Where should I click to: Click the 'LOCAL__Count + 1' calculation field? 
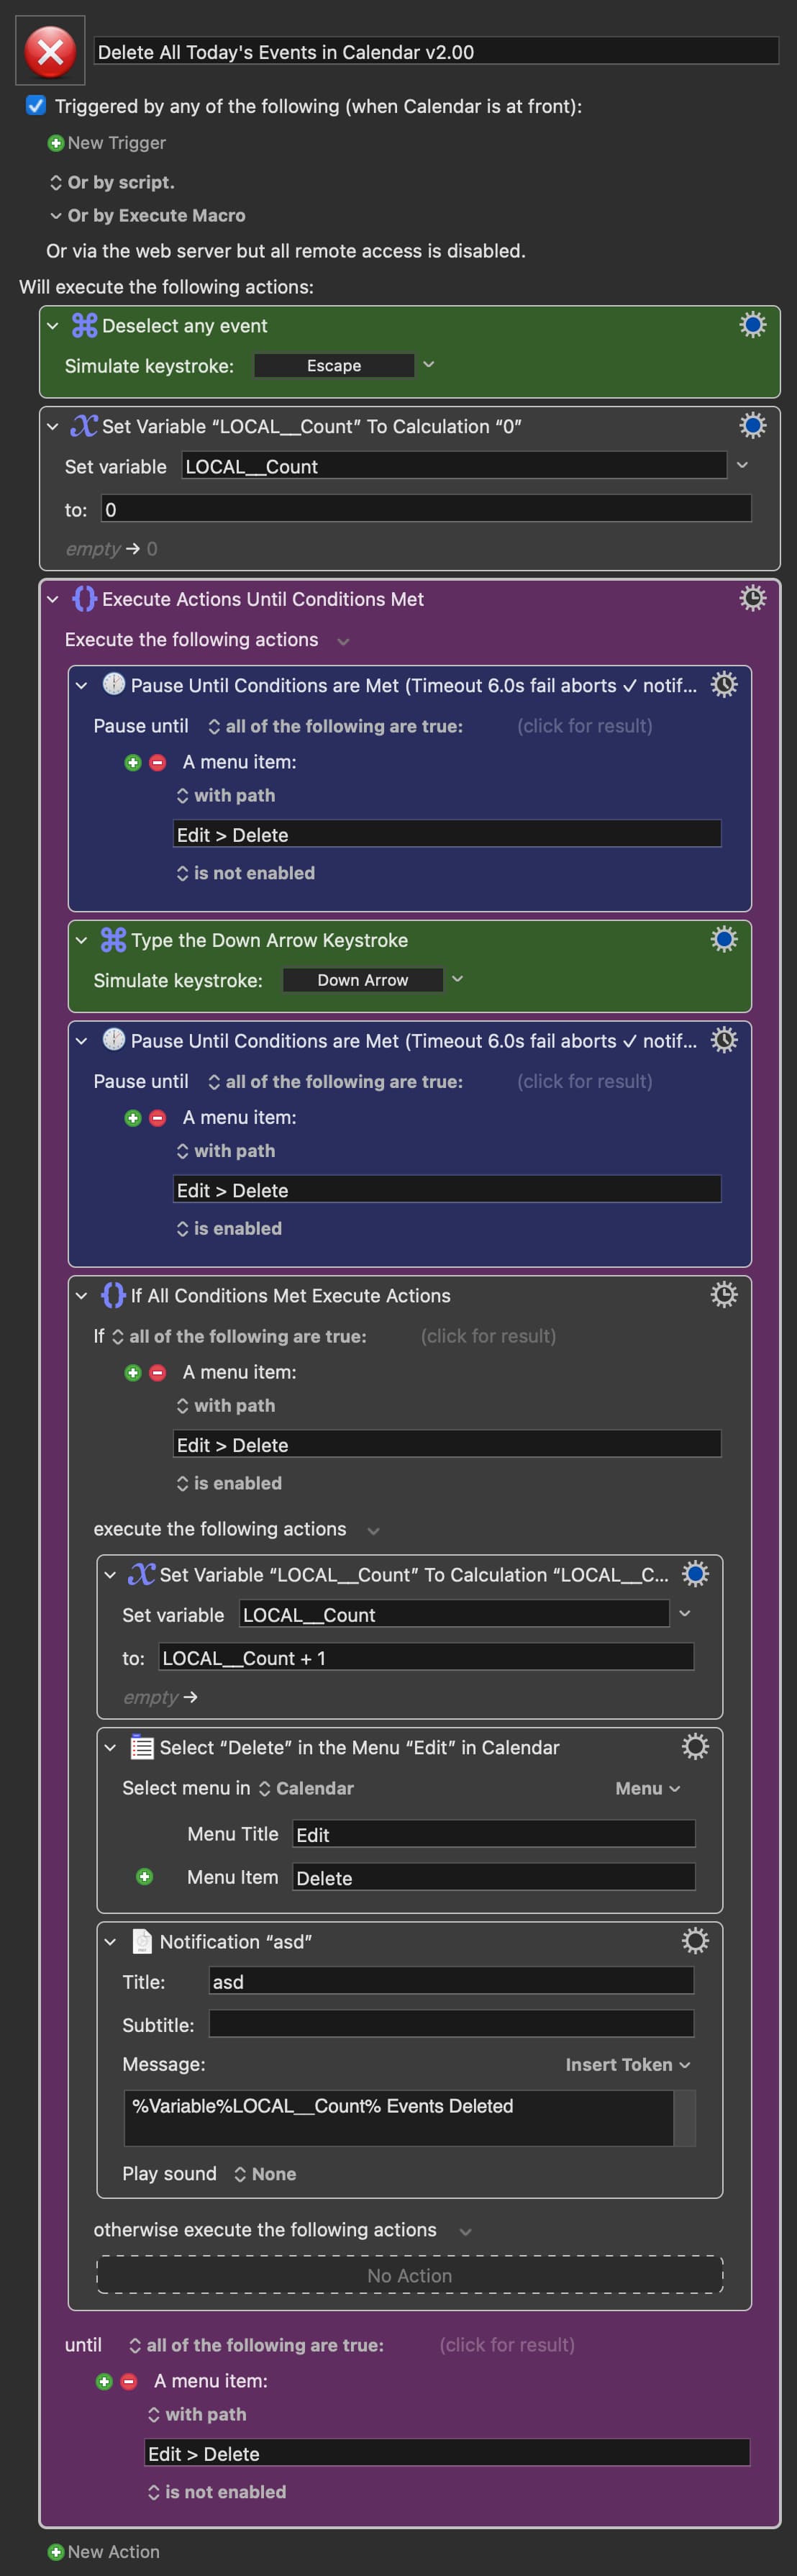[426, 1657]
